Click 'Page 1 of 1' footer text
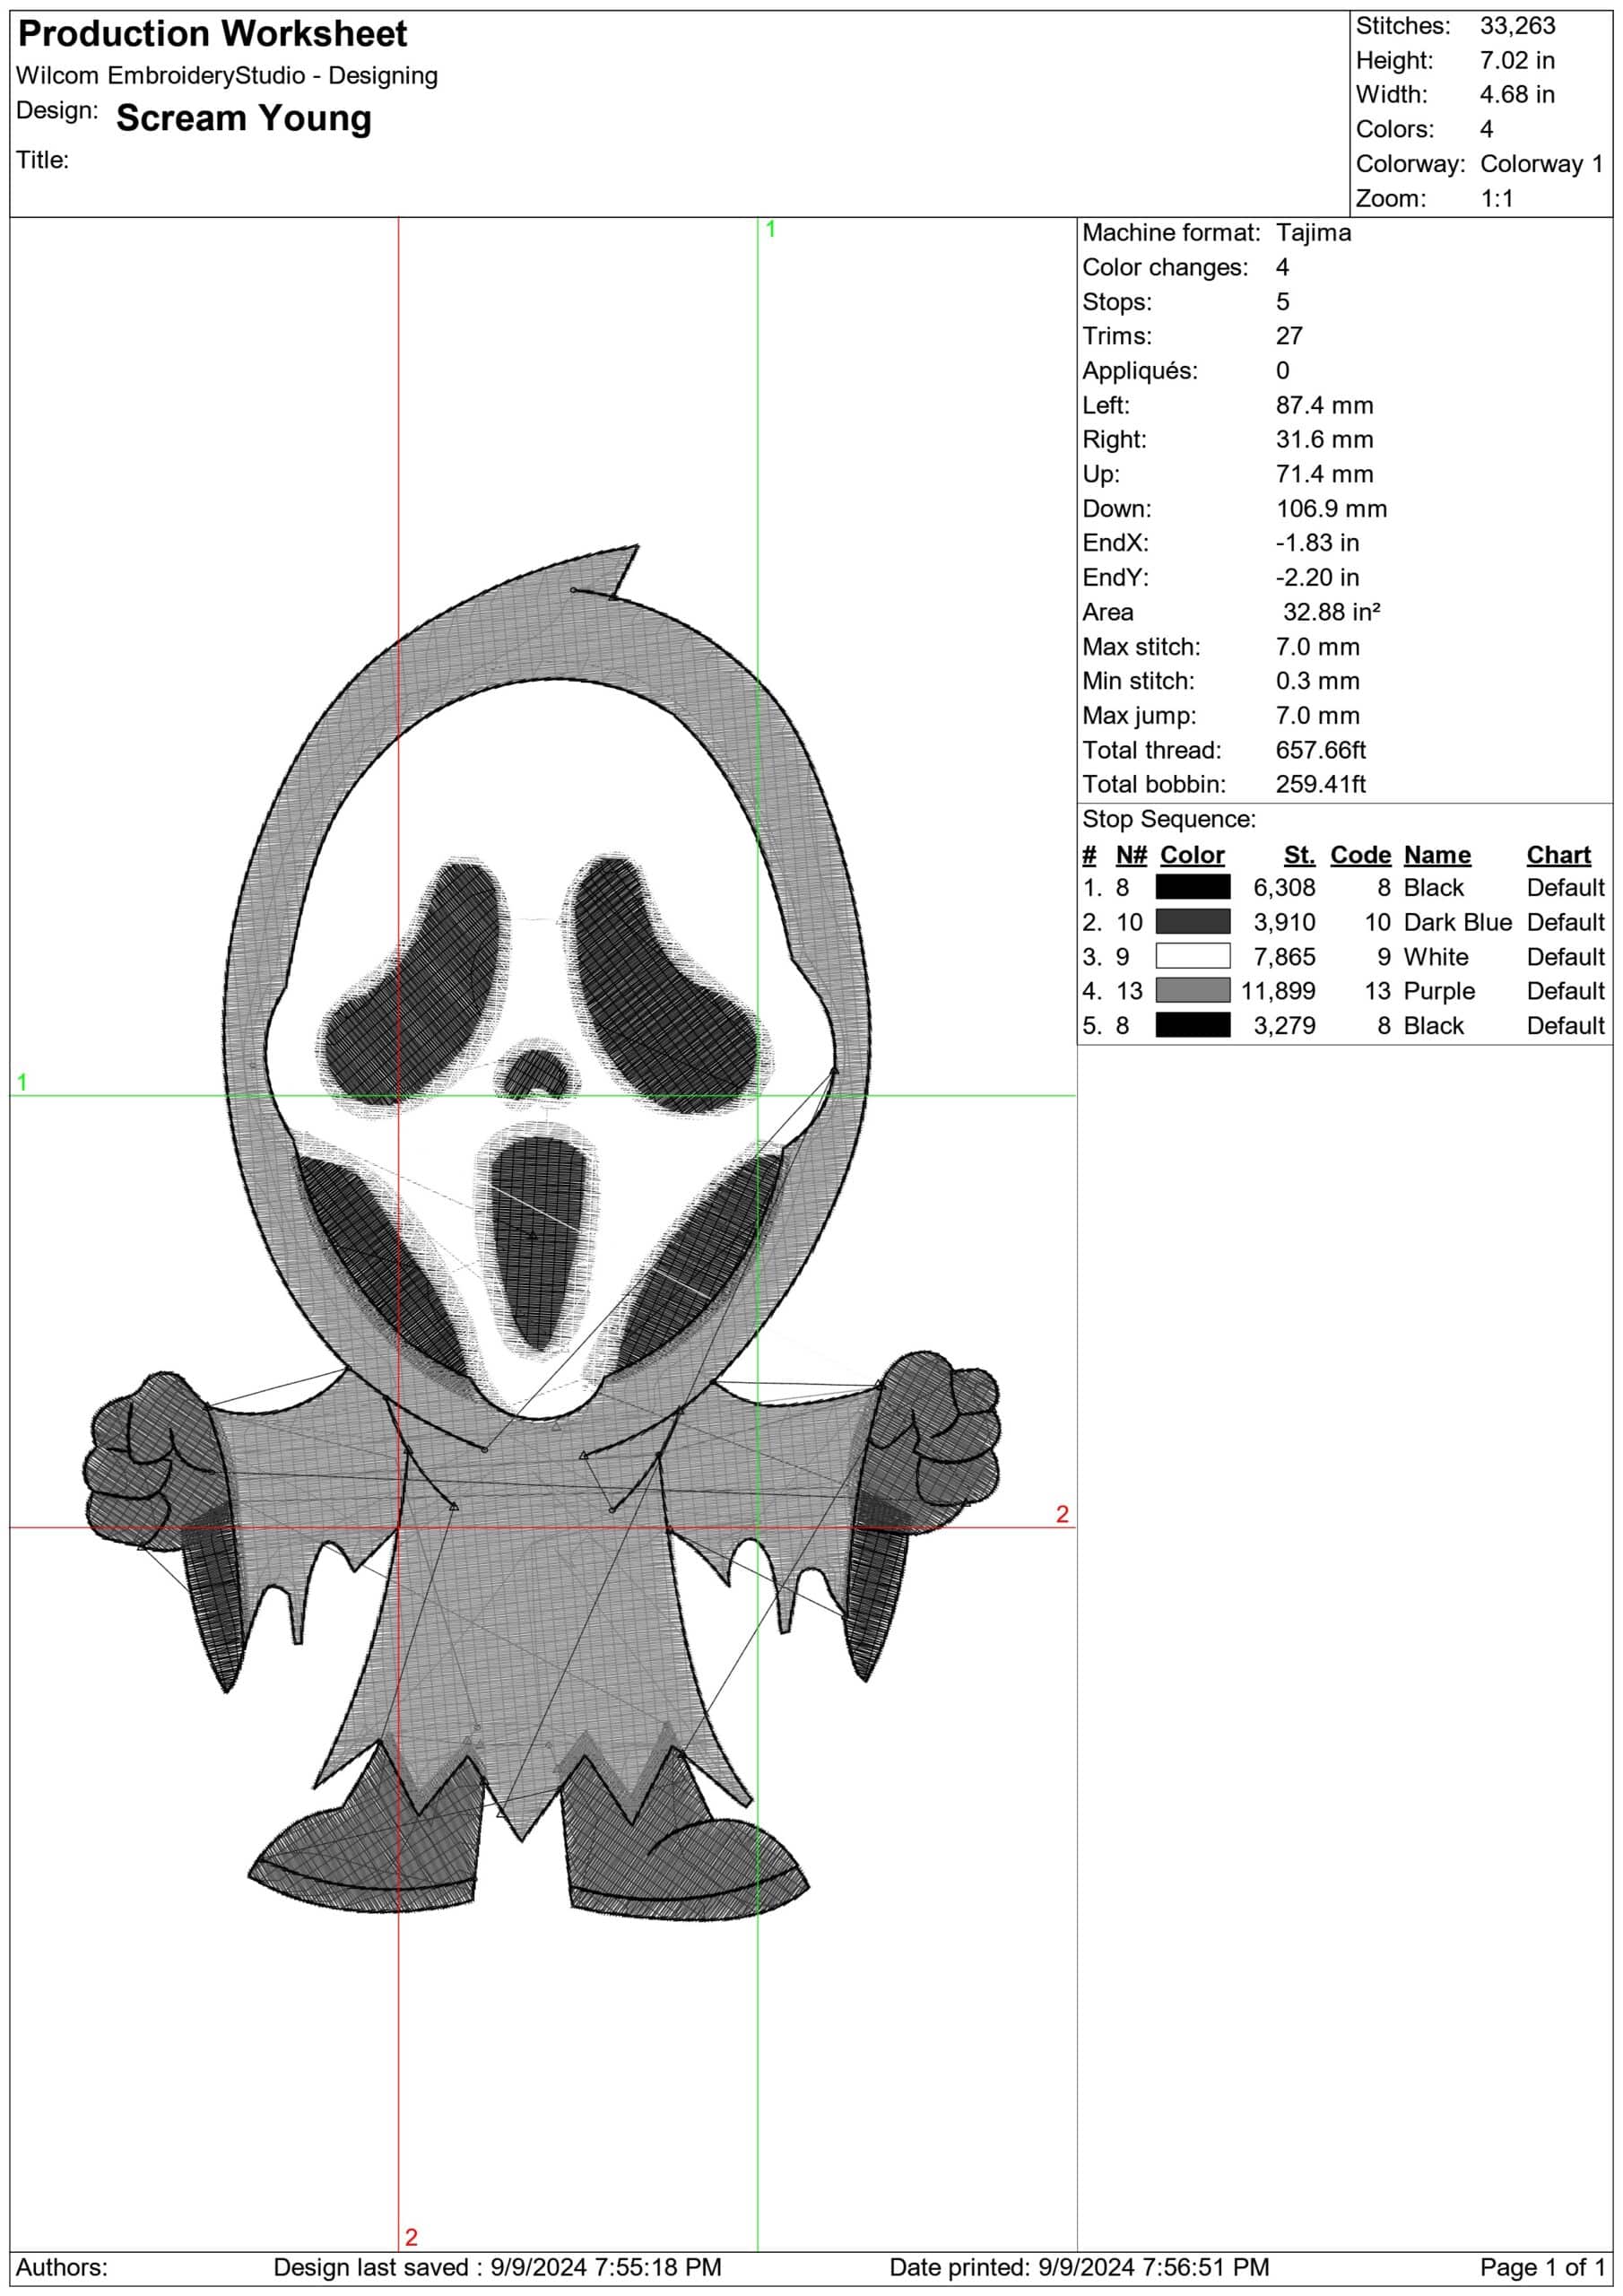This screenshot has width=1623, height=2296. point(1543,2267)
